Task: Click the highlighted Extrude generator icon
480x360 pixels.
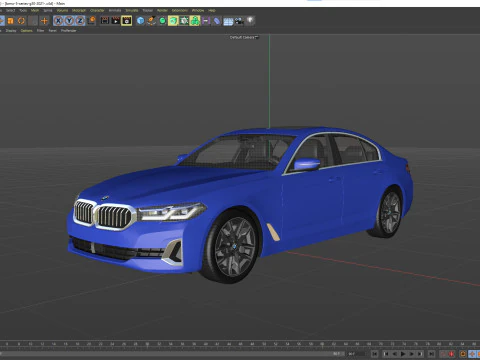Action: click(173, 21)
